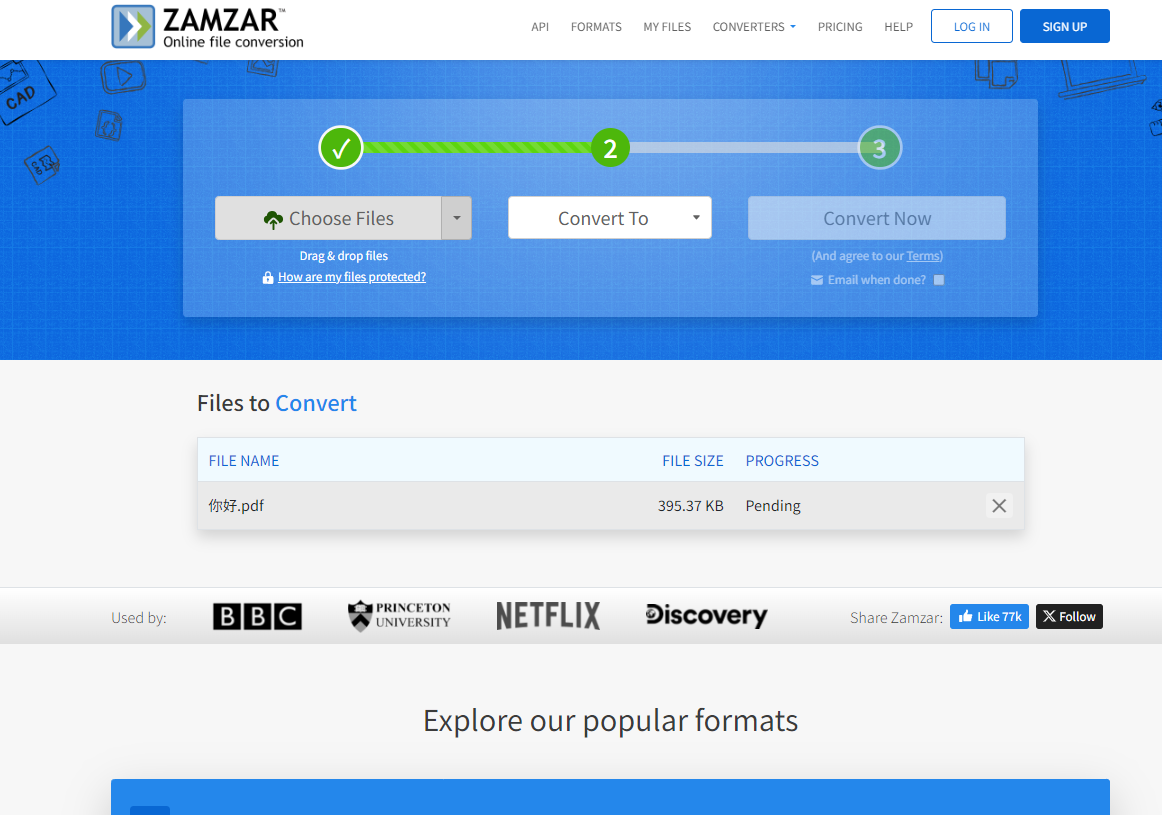
Task: Select Pricing from the top navigation
Action: pyautogui.click(x=840, y=27)
